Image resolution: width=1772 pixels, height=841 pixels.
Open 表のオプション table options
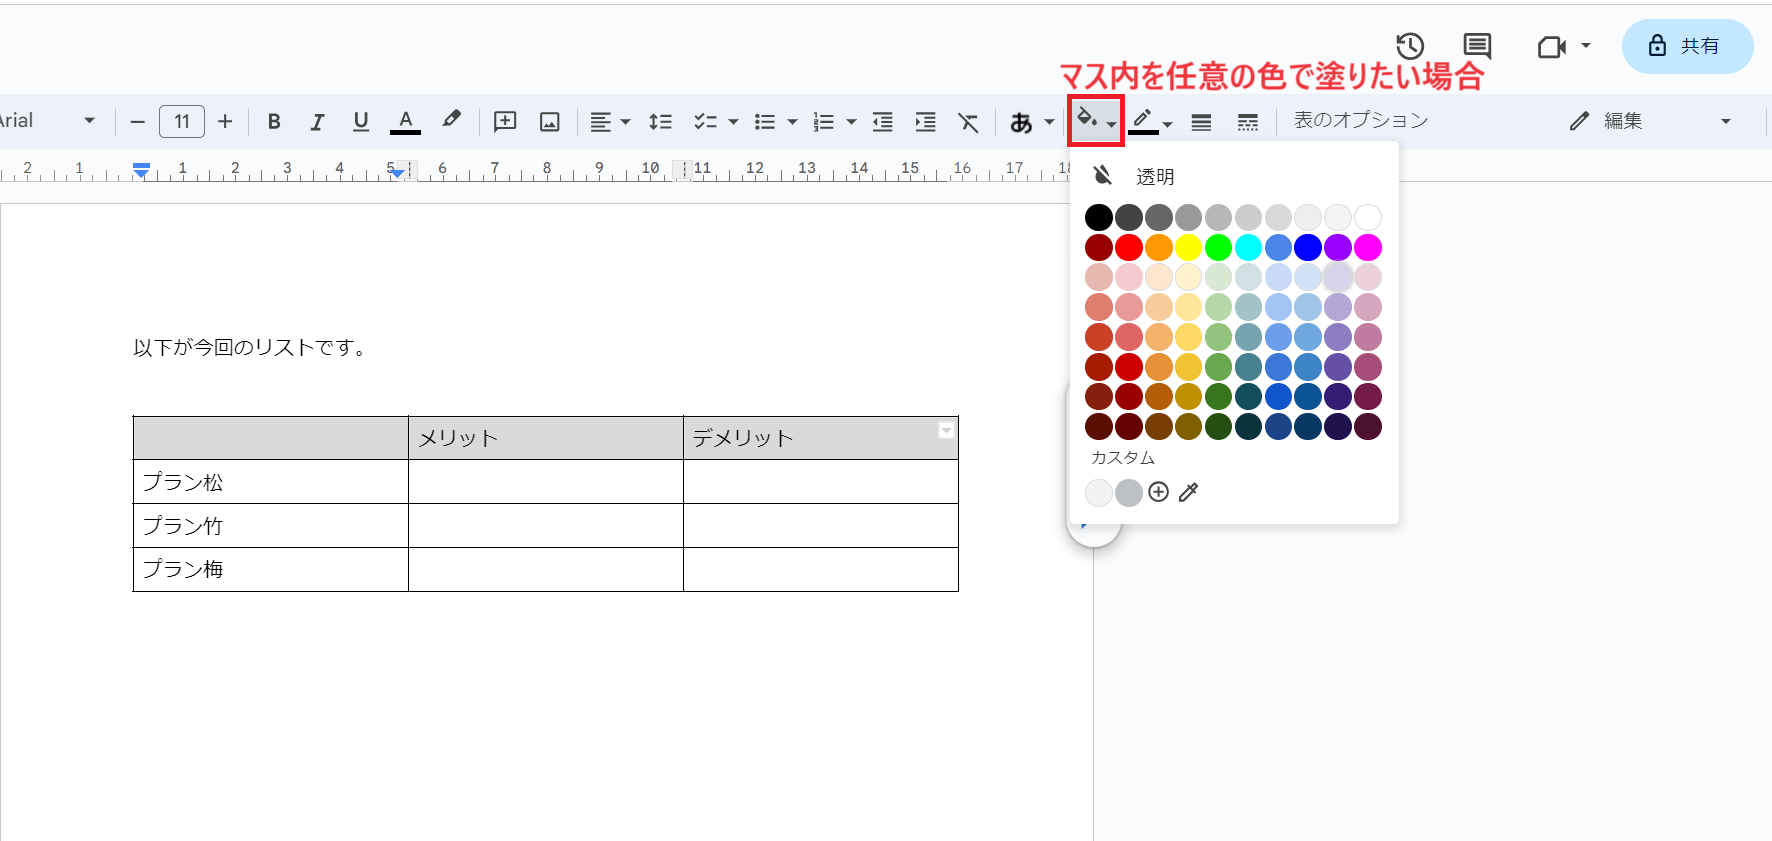[1360, 121]
